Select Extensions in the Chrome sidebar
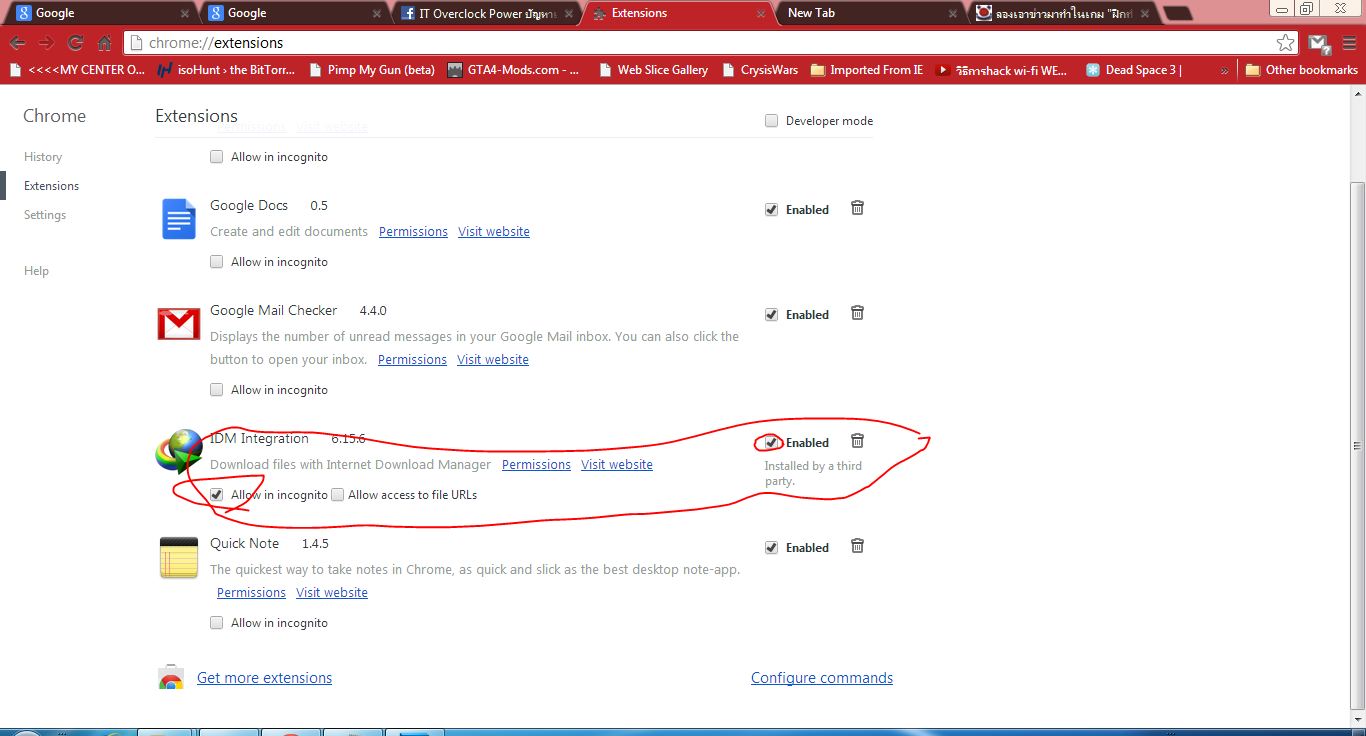The width and height of the screenshot is (1366, 736). coord(51,186)
